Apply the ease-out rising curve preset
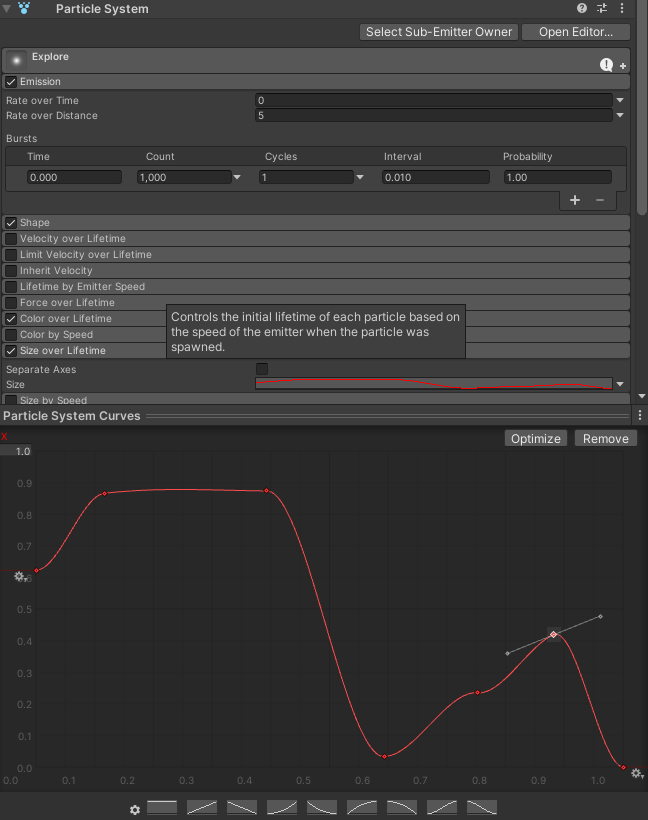This screenshot has width=648, height=820. [x=362, y=807]
